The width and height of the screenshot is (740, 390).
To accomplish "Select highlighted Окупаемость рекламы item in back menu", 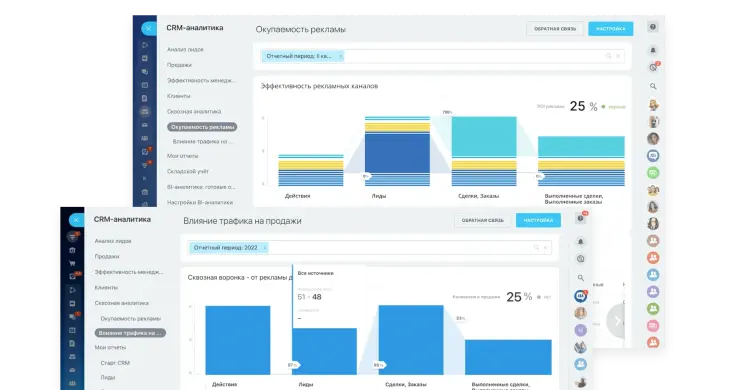I will (x=202, y=127).
